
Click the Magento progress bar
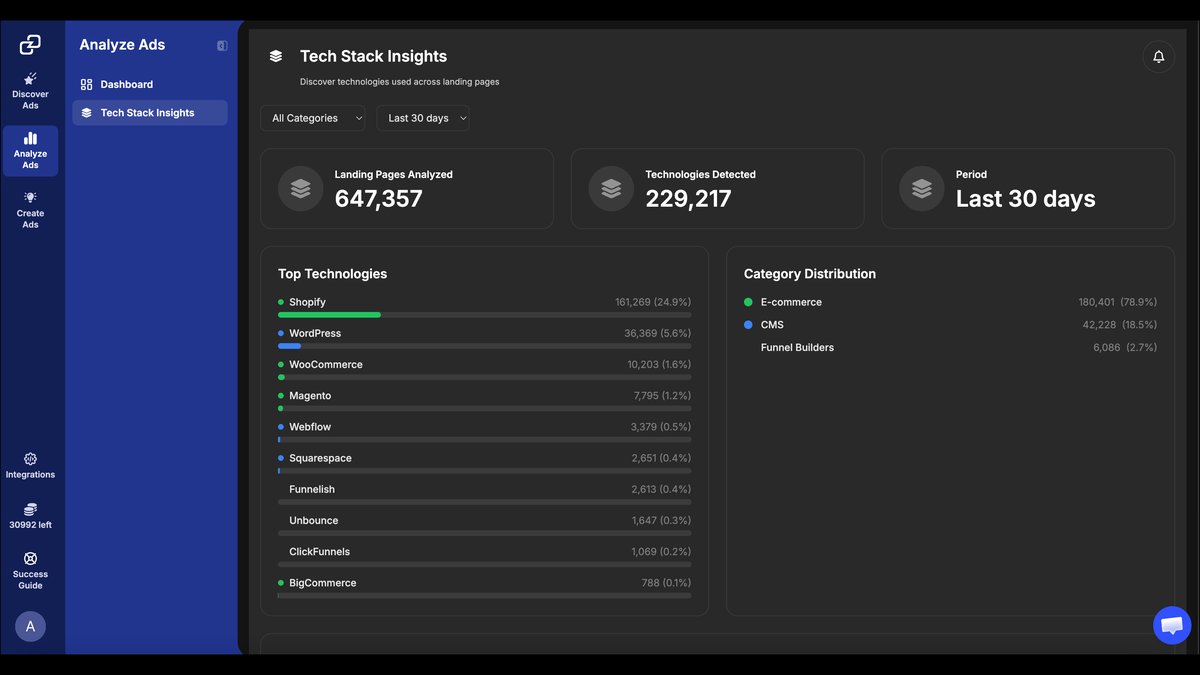coord(484,408)
